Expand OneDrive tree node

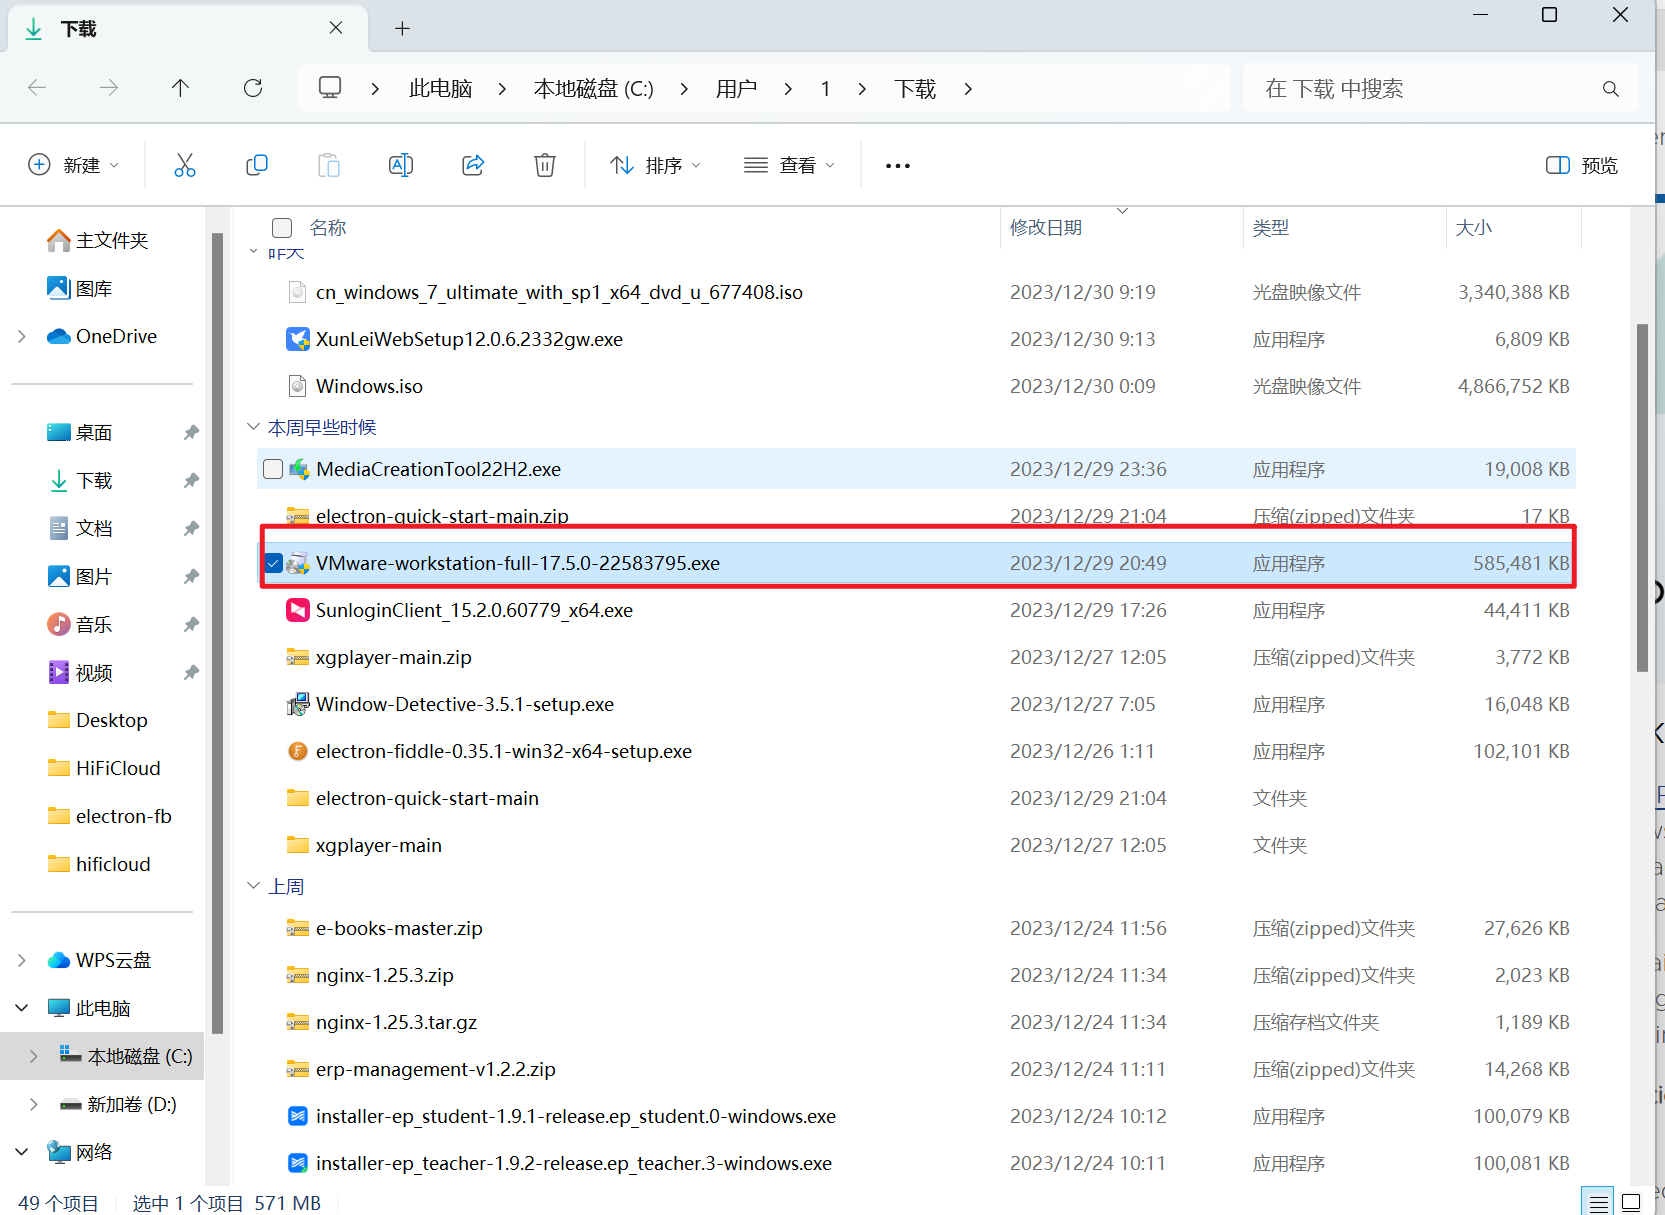pos(21,337)
